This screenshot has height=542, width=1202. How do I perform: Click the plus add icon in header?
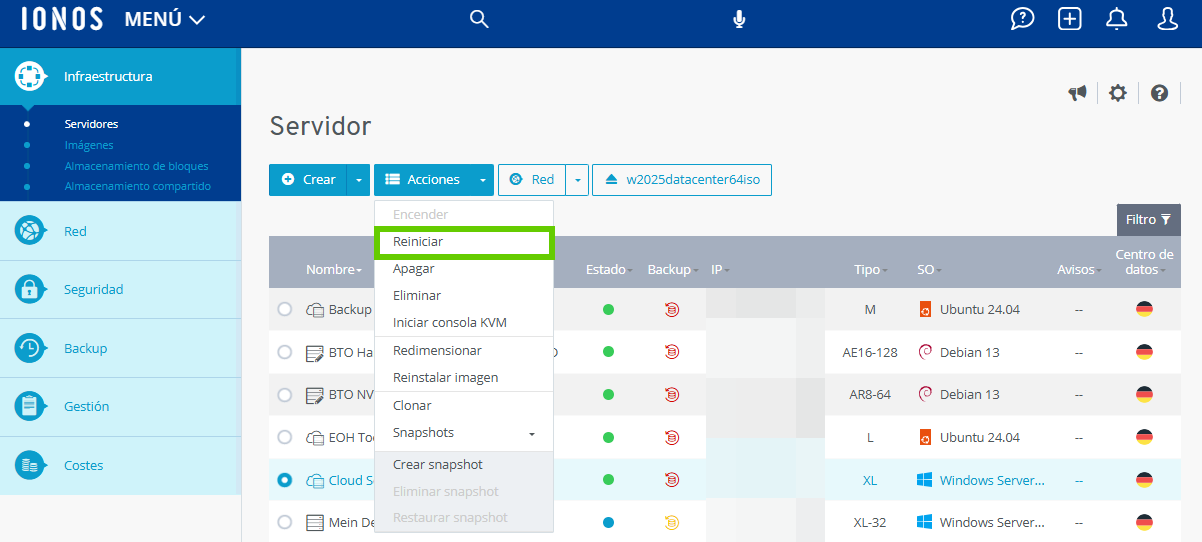tap(1070, 19)
